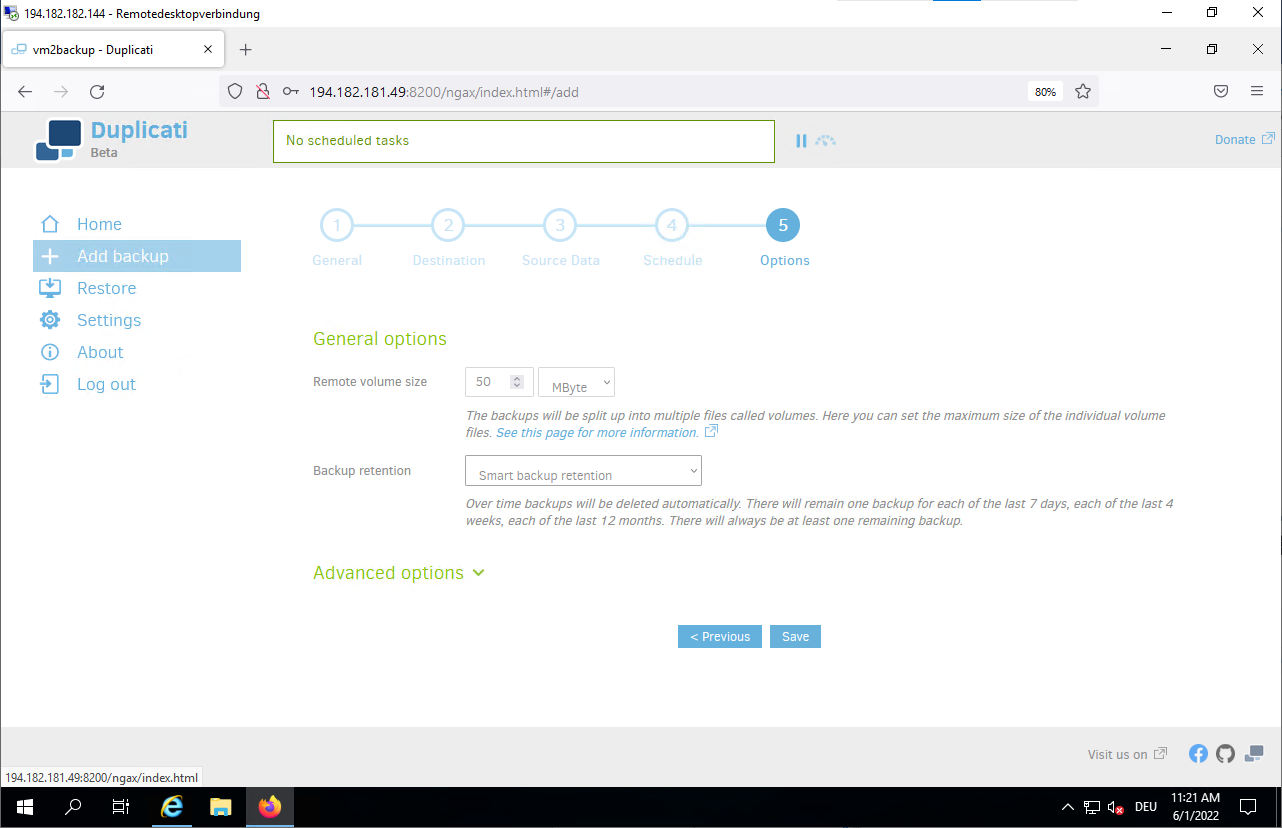Viewport: 1282px width, 828px height.
Task: Open Task View on the taskbar
Action: tap(121, 807)
